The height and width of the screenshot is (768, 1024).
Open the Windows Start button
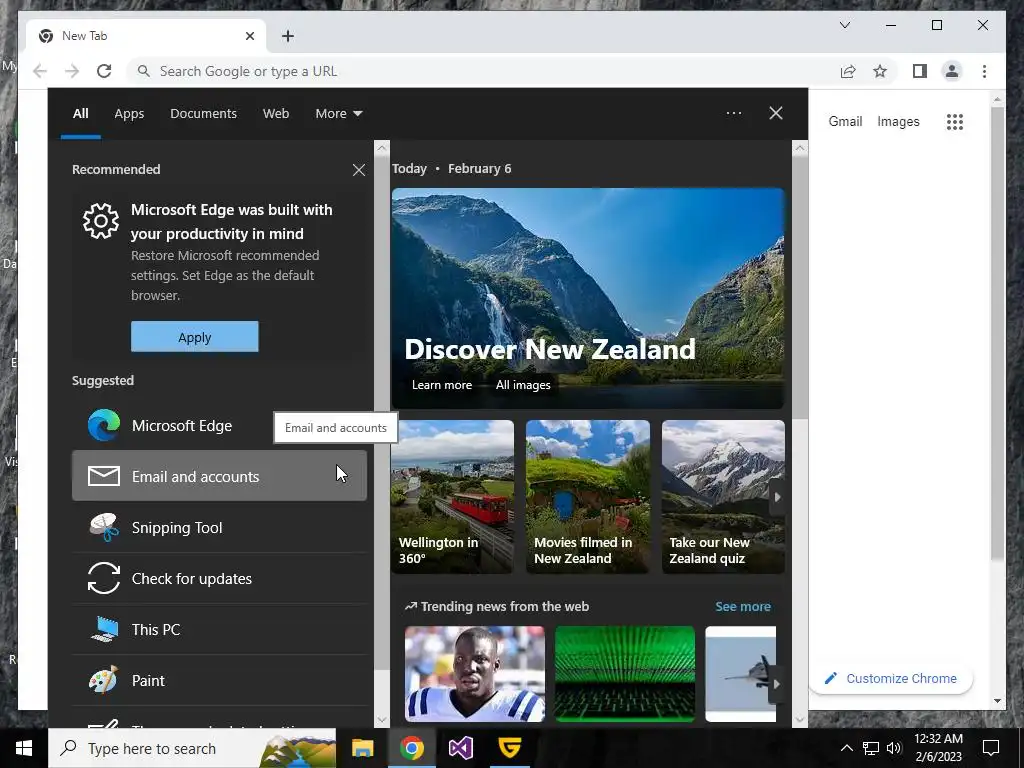(24, 748)
